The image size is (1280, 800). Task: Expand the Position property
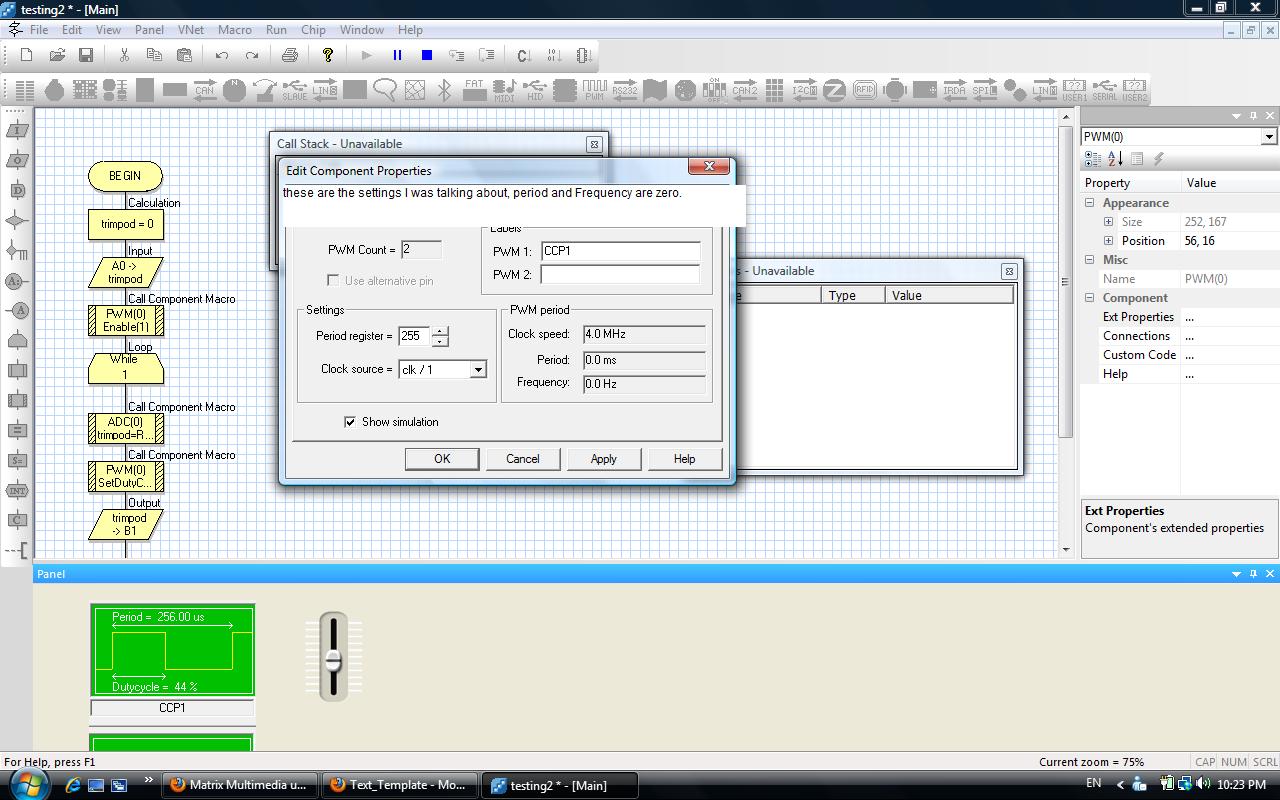[x=1108, y=241]
